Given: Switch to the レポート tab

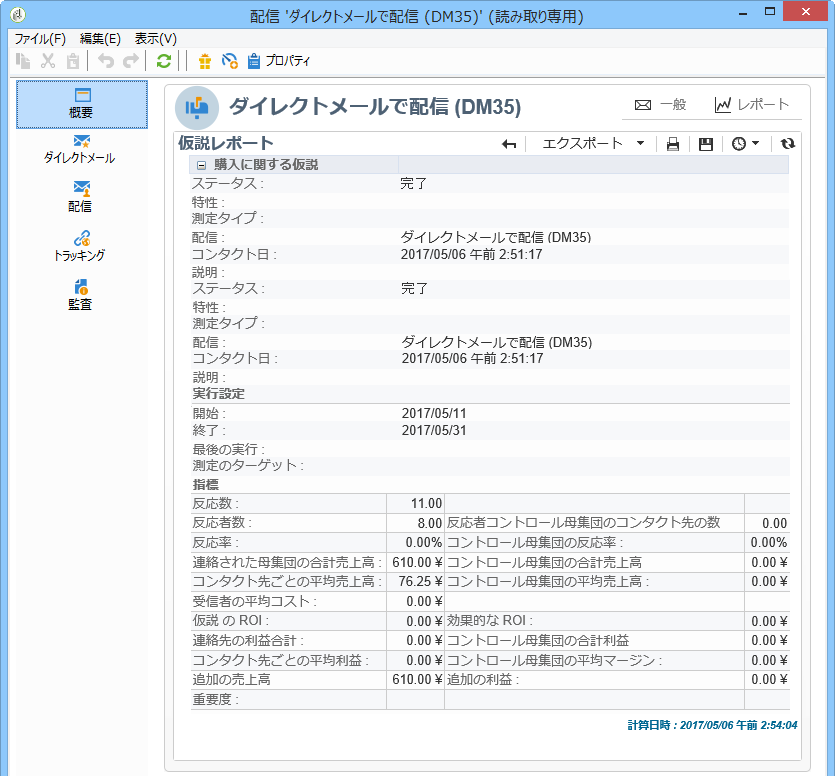Looking at the screenshot, I should click(x=752, y=104).
